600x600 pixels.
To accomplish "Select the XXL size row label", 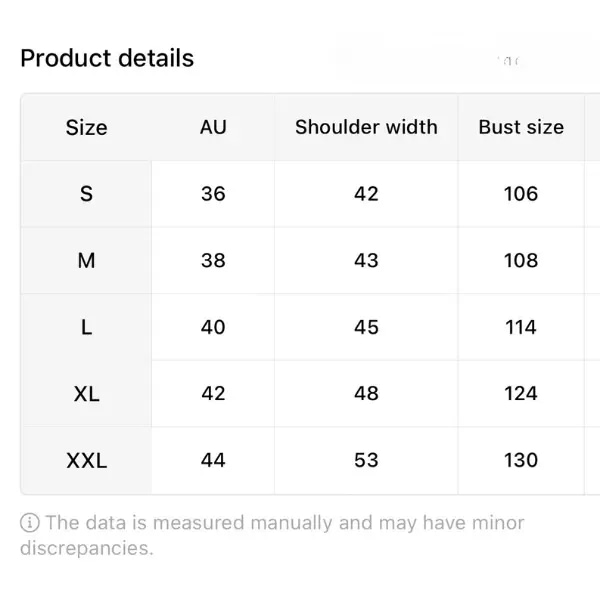I will click(86, 460).
